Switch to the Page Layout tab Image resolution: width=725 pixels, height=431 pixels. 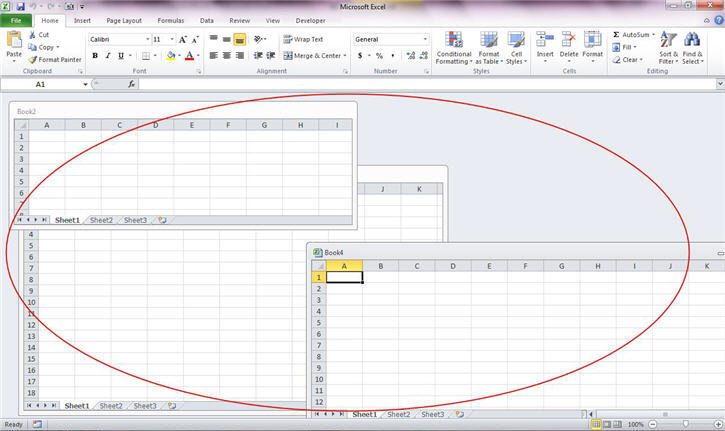[x=124, y=21]
